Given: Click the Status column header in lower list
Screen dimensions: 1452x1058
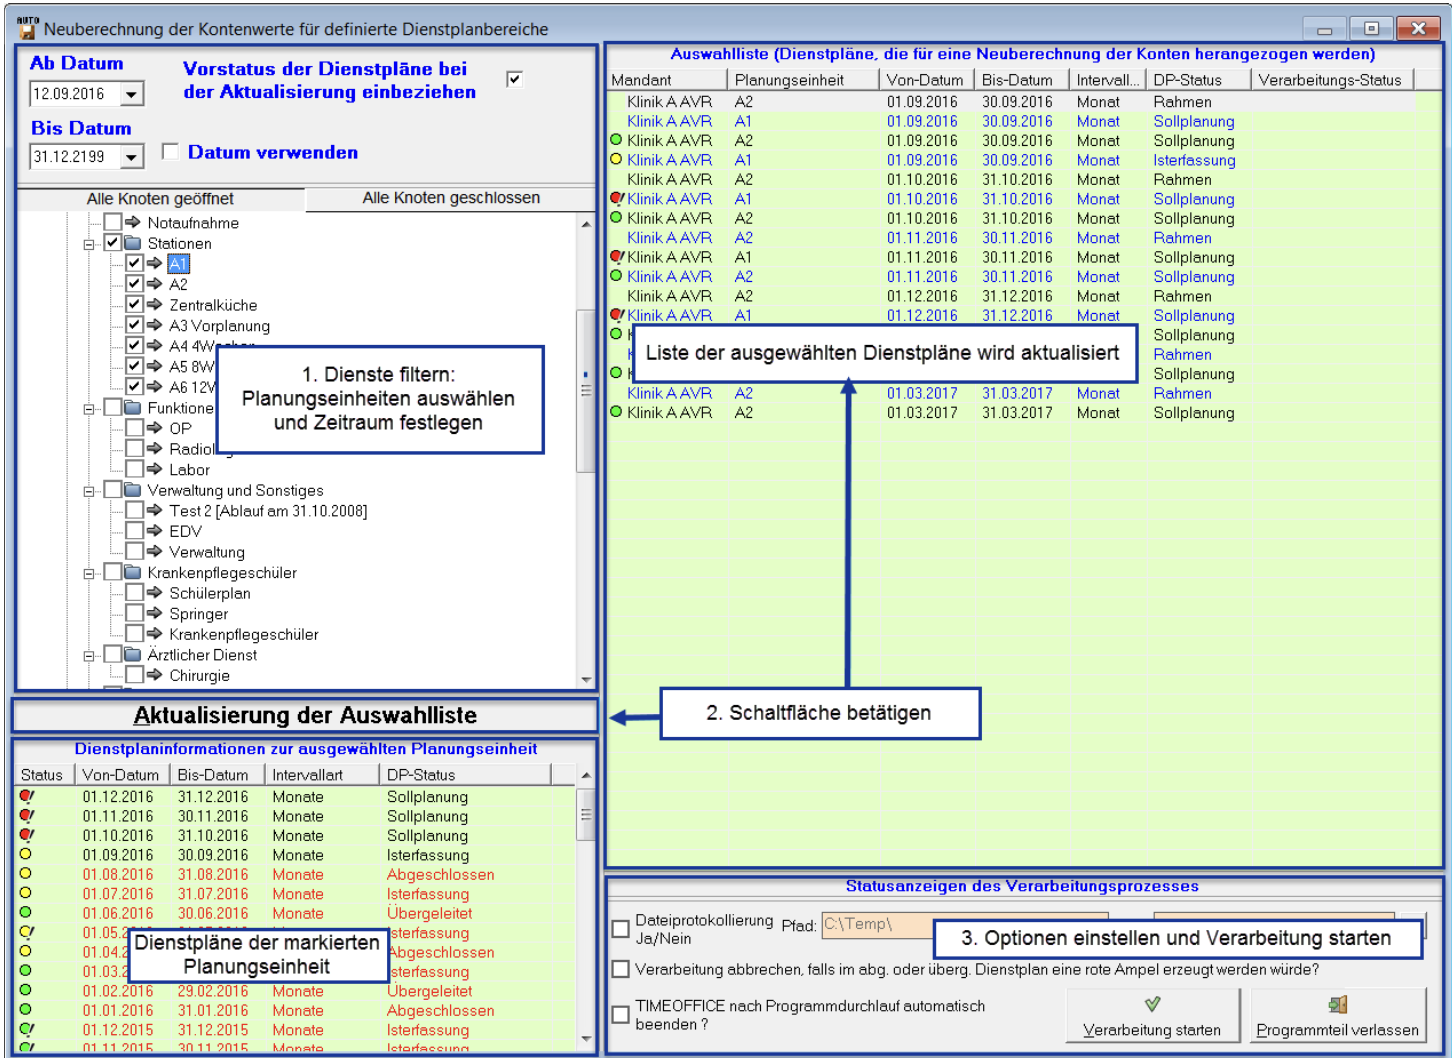Looking at the screenshot, I should tap(44, 775).
